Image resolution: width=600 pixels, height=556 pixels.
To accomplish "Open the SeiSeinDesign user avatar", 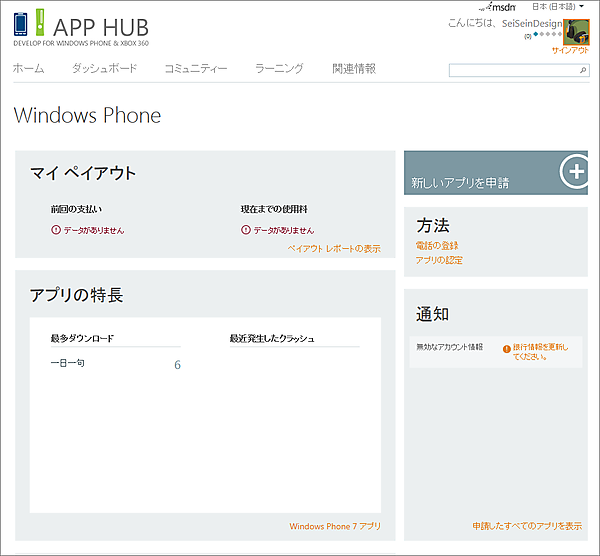I will tap(576, 32).
